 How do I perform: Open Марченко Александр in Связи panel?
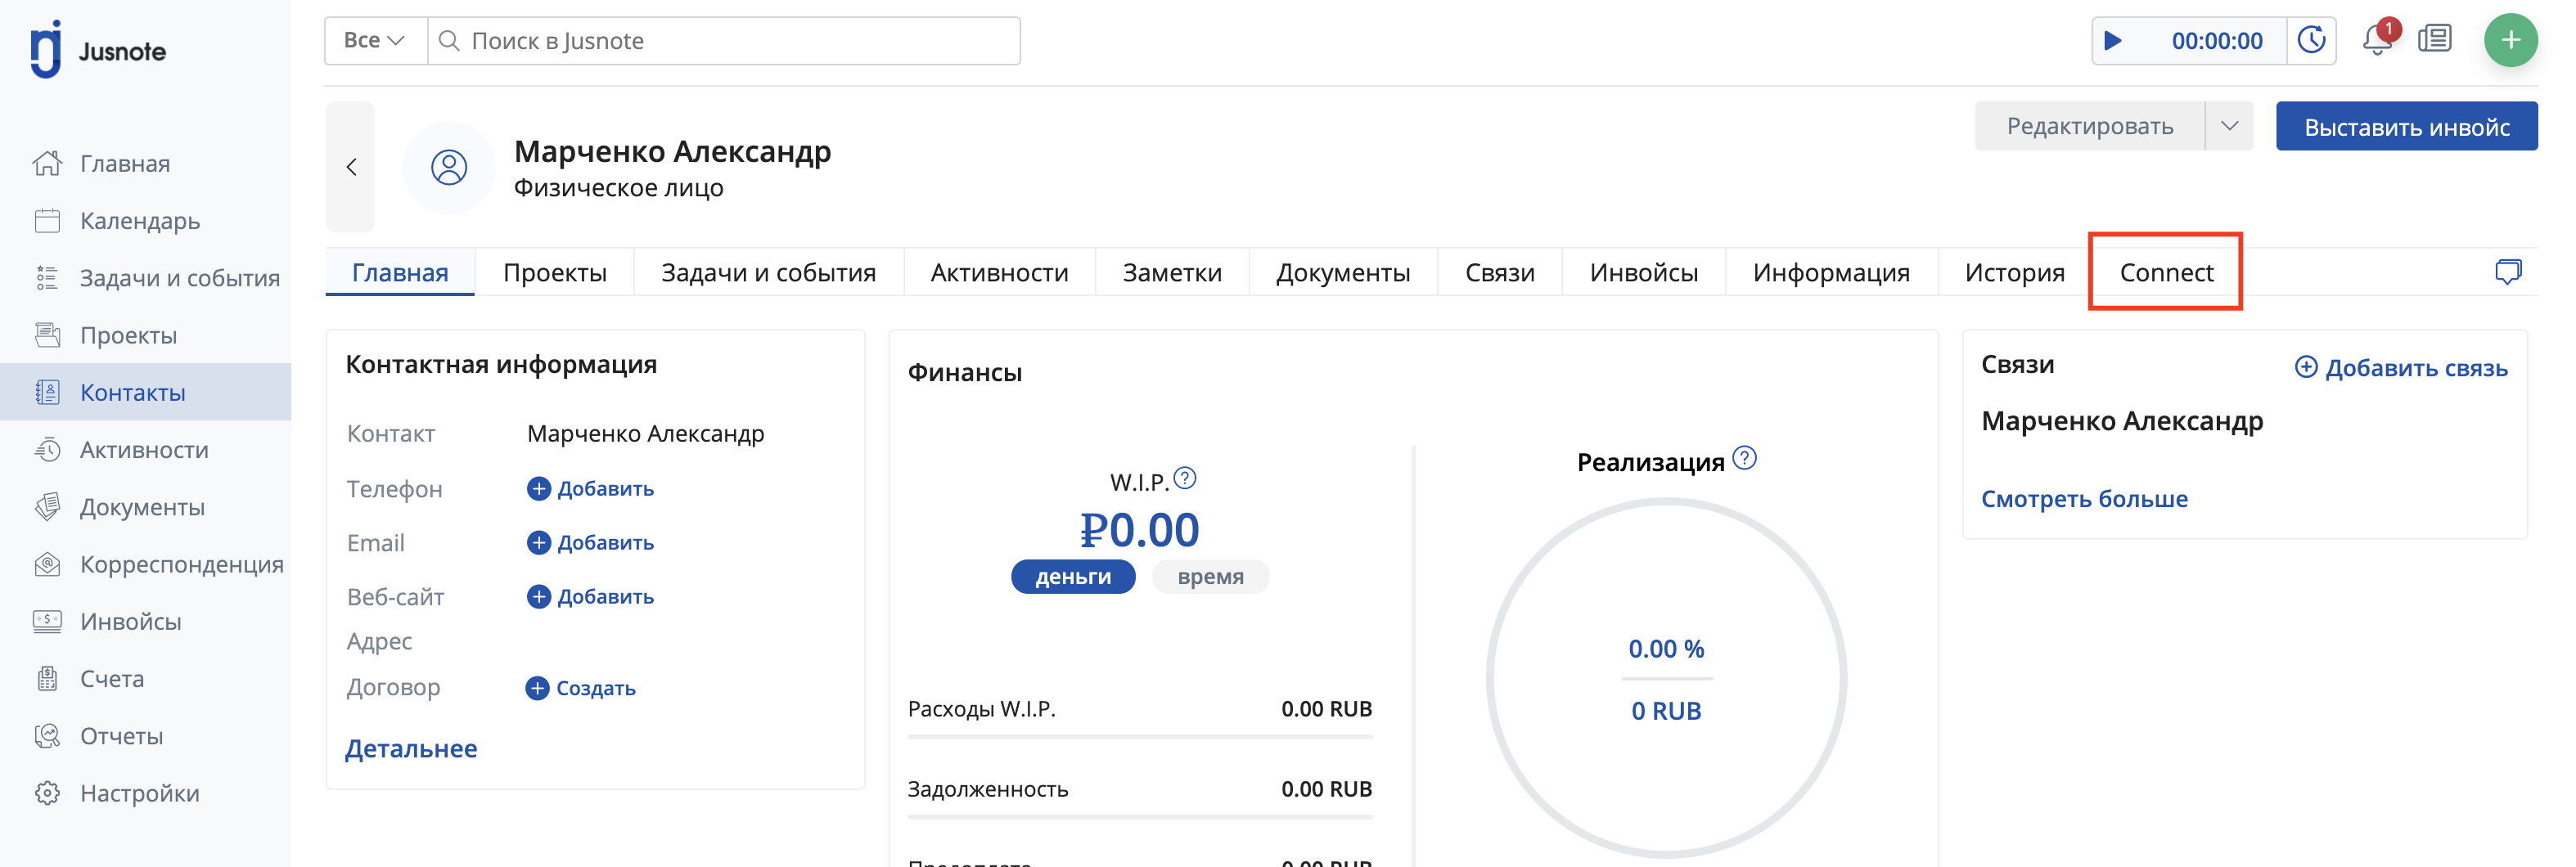2122,421
